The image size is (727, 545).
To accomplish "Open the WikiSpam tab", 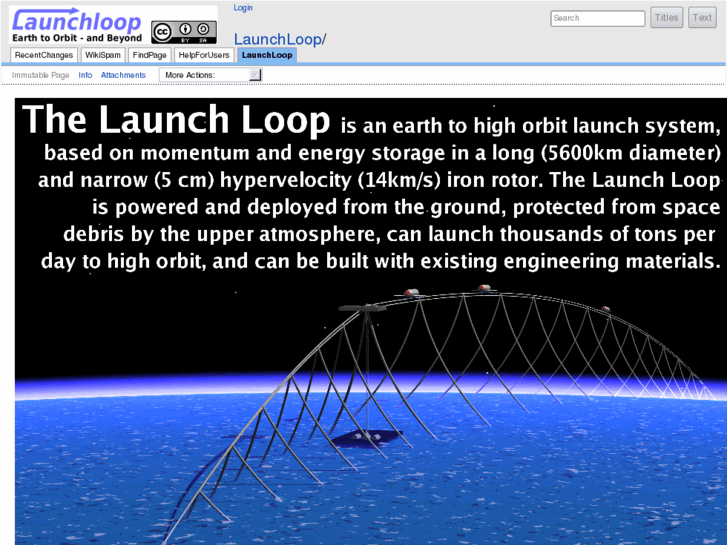I will pos(102,55).
